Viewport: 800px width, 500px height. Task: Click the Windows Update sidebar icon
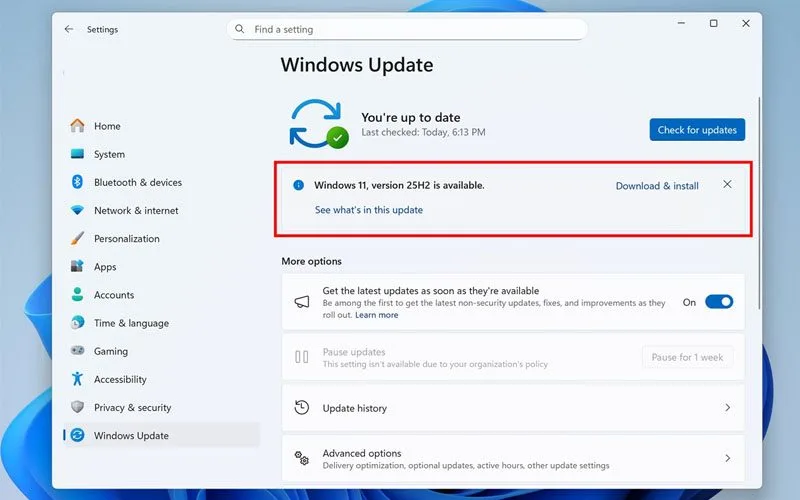78,435
